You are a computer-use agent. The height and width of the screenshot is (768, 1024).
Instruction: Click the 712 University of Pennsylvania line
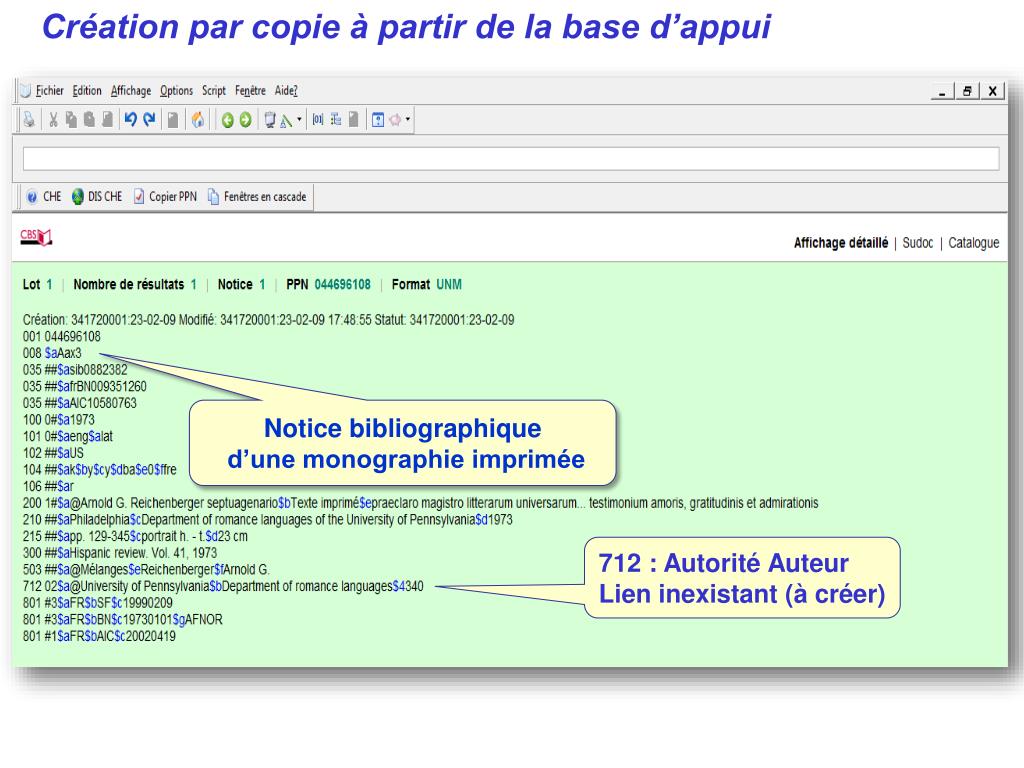(223, 586)
